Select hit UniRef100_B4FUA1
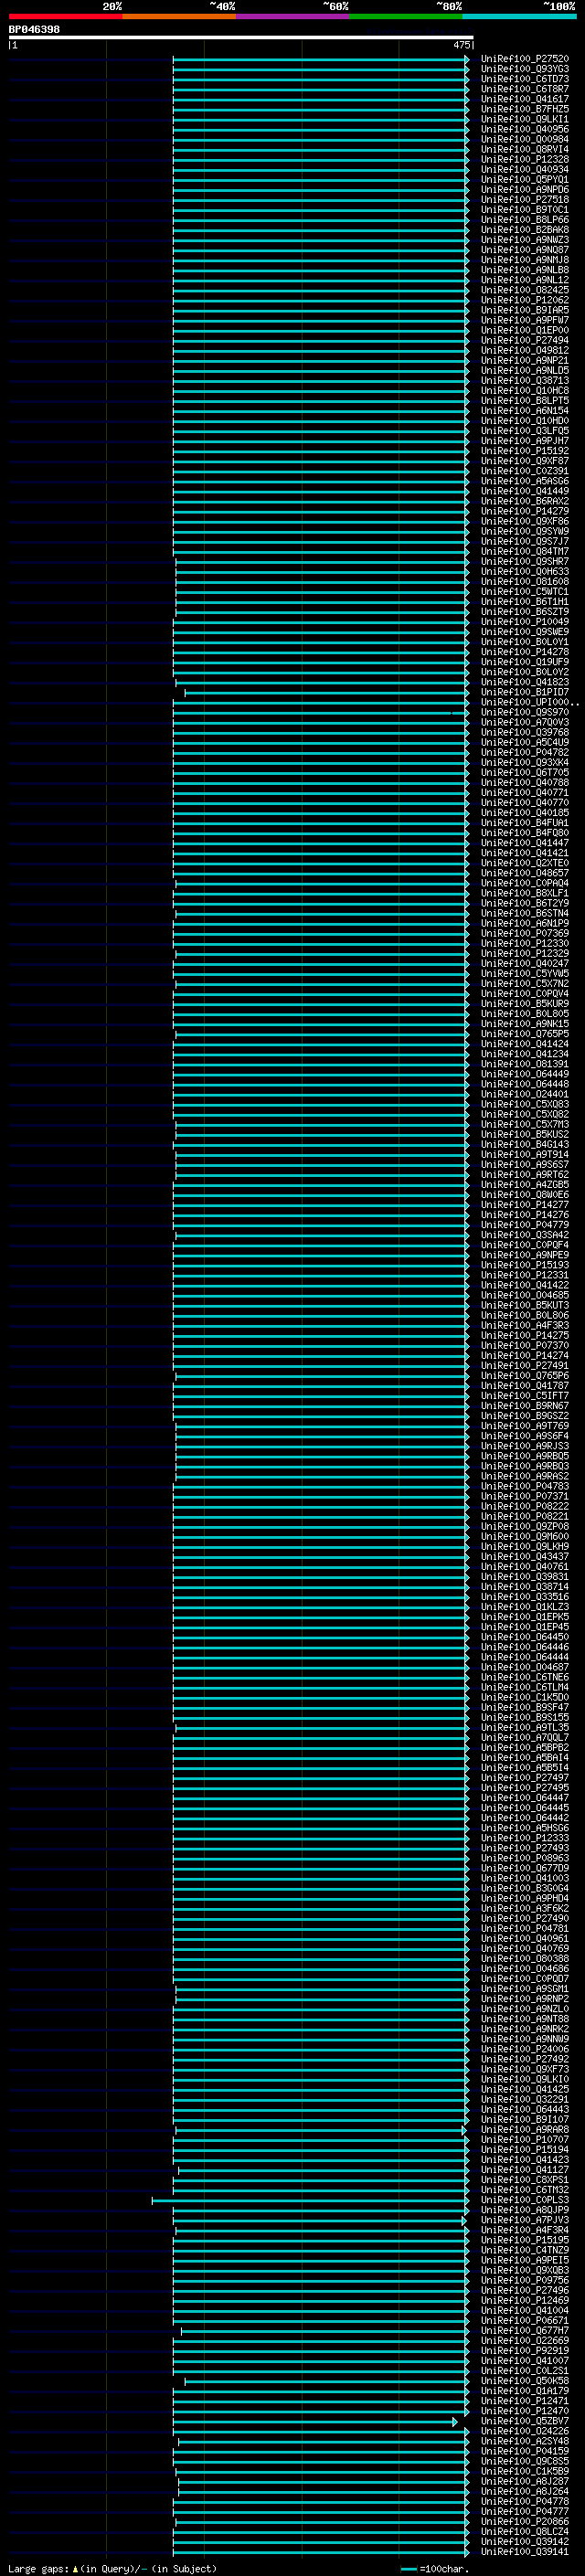 (x=524, y=822)
